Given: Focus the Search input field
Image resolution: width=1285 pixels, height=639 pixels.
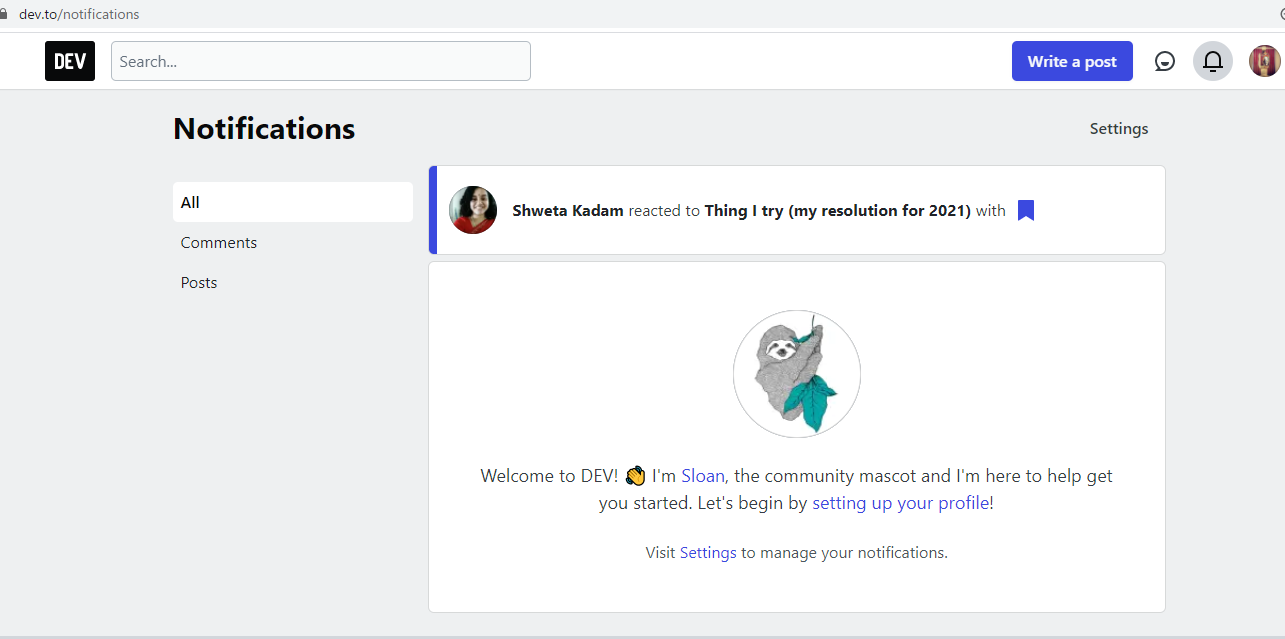Looking at the screenshot, I should pyautogui.click(x=320, y=61).
